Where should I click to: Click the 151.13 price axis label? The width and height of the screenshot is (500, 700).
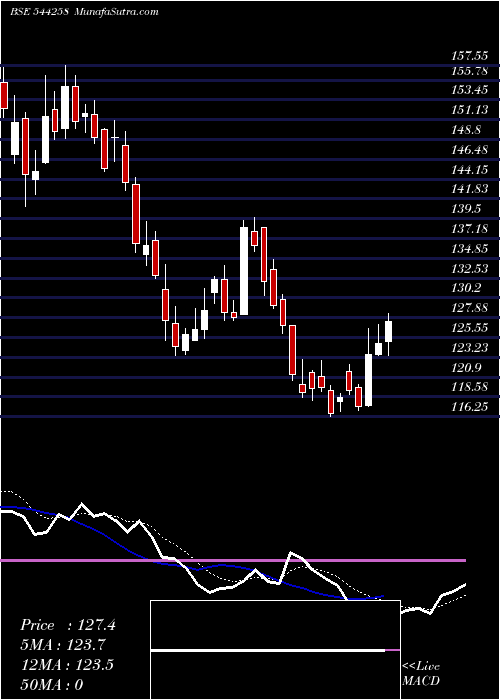(470, 110)
